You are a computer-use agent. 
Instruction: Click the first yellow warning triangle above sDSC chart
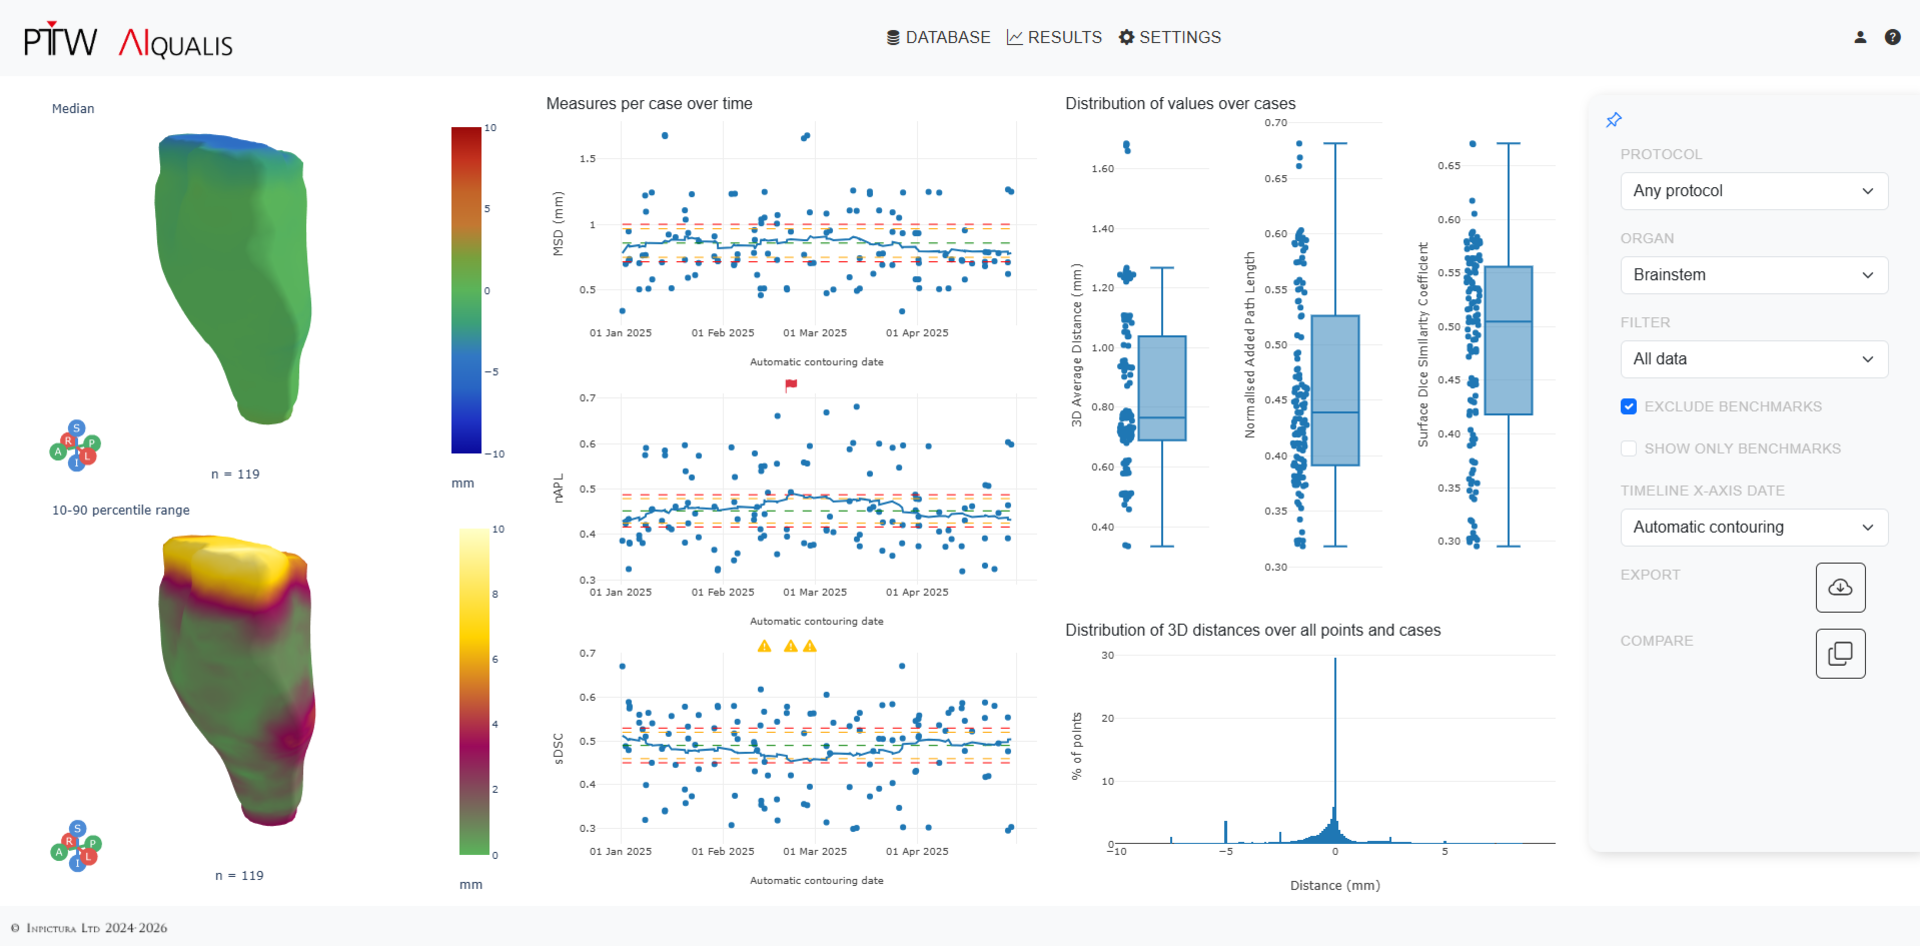click(x=764, y=646)
